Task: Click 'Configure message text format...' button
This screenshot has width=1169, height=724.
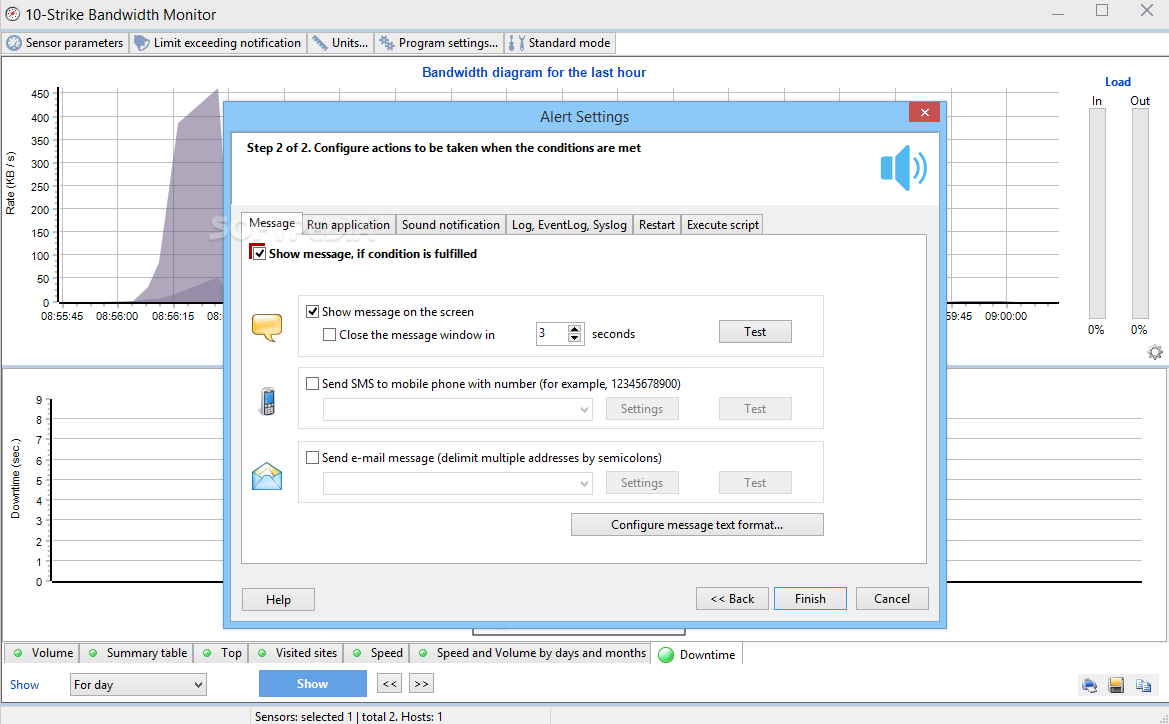Action: pyautogui.click(x=697, y=525)
